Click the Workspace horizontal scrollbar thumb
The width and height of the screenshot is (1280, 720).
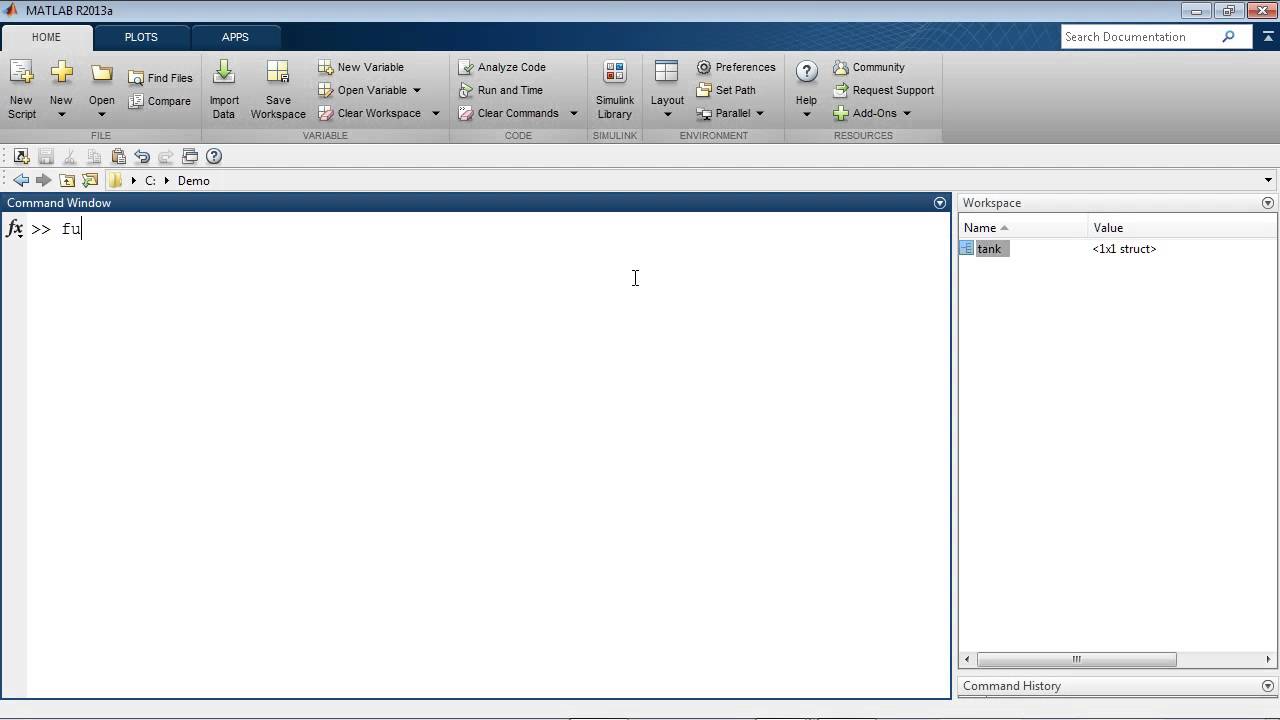pos(1076,659)
